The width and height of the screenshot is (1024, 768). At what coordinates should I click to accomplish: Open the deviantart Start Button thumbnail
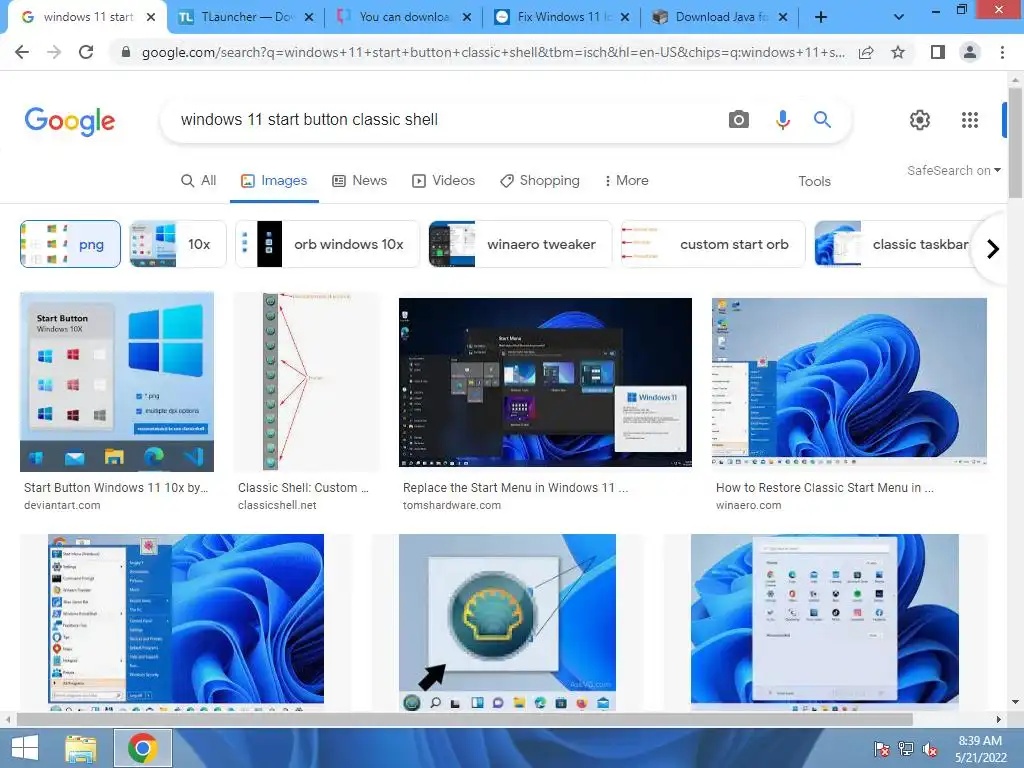click(117, 381)
